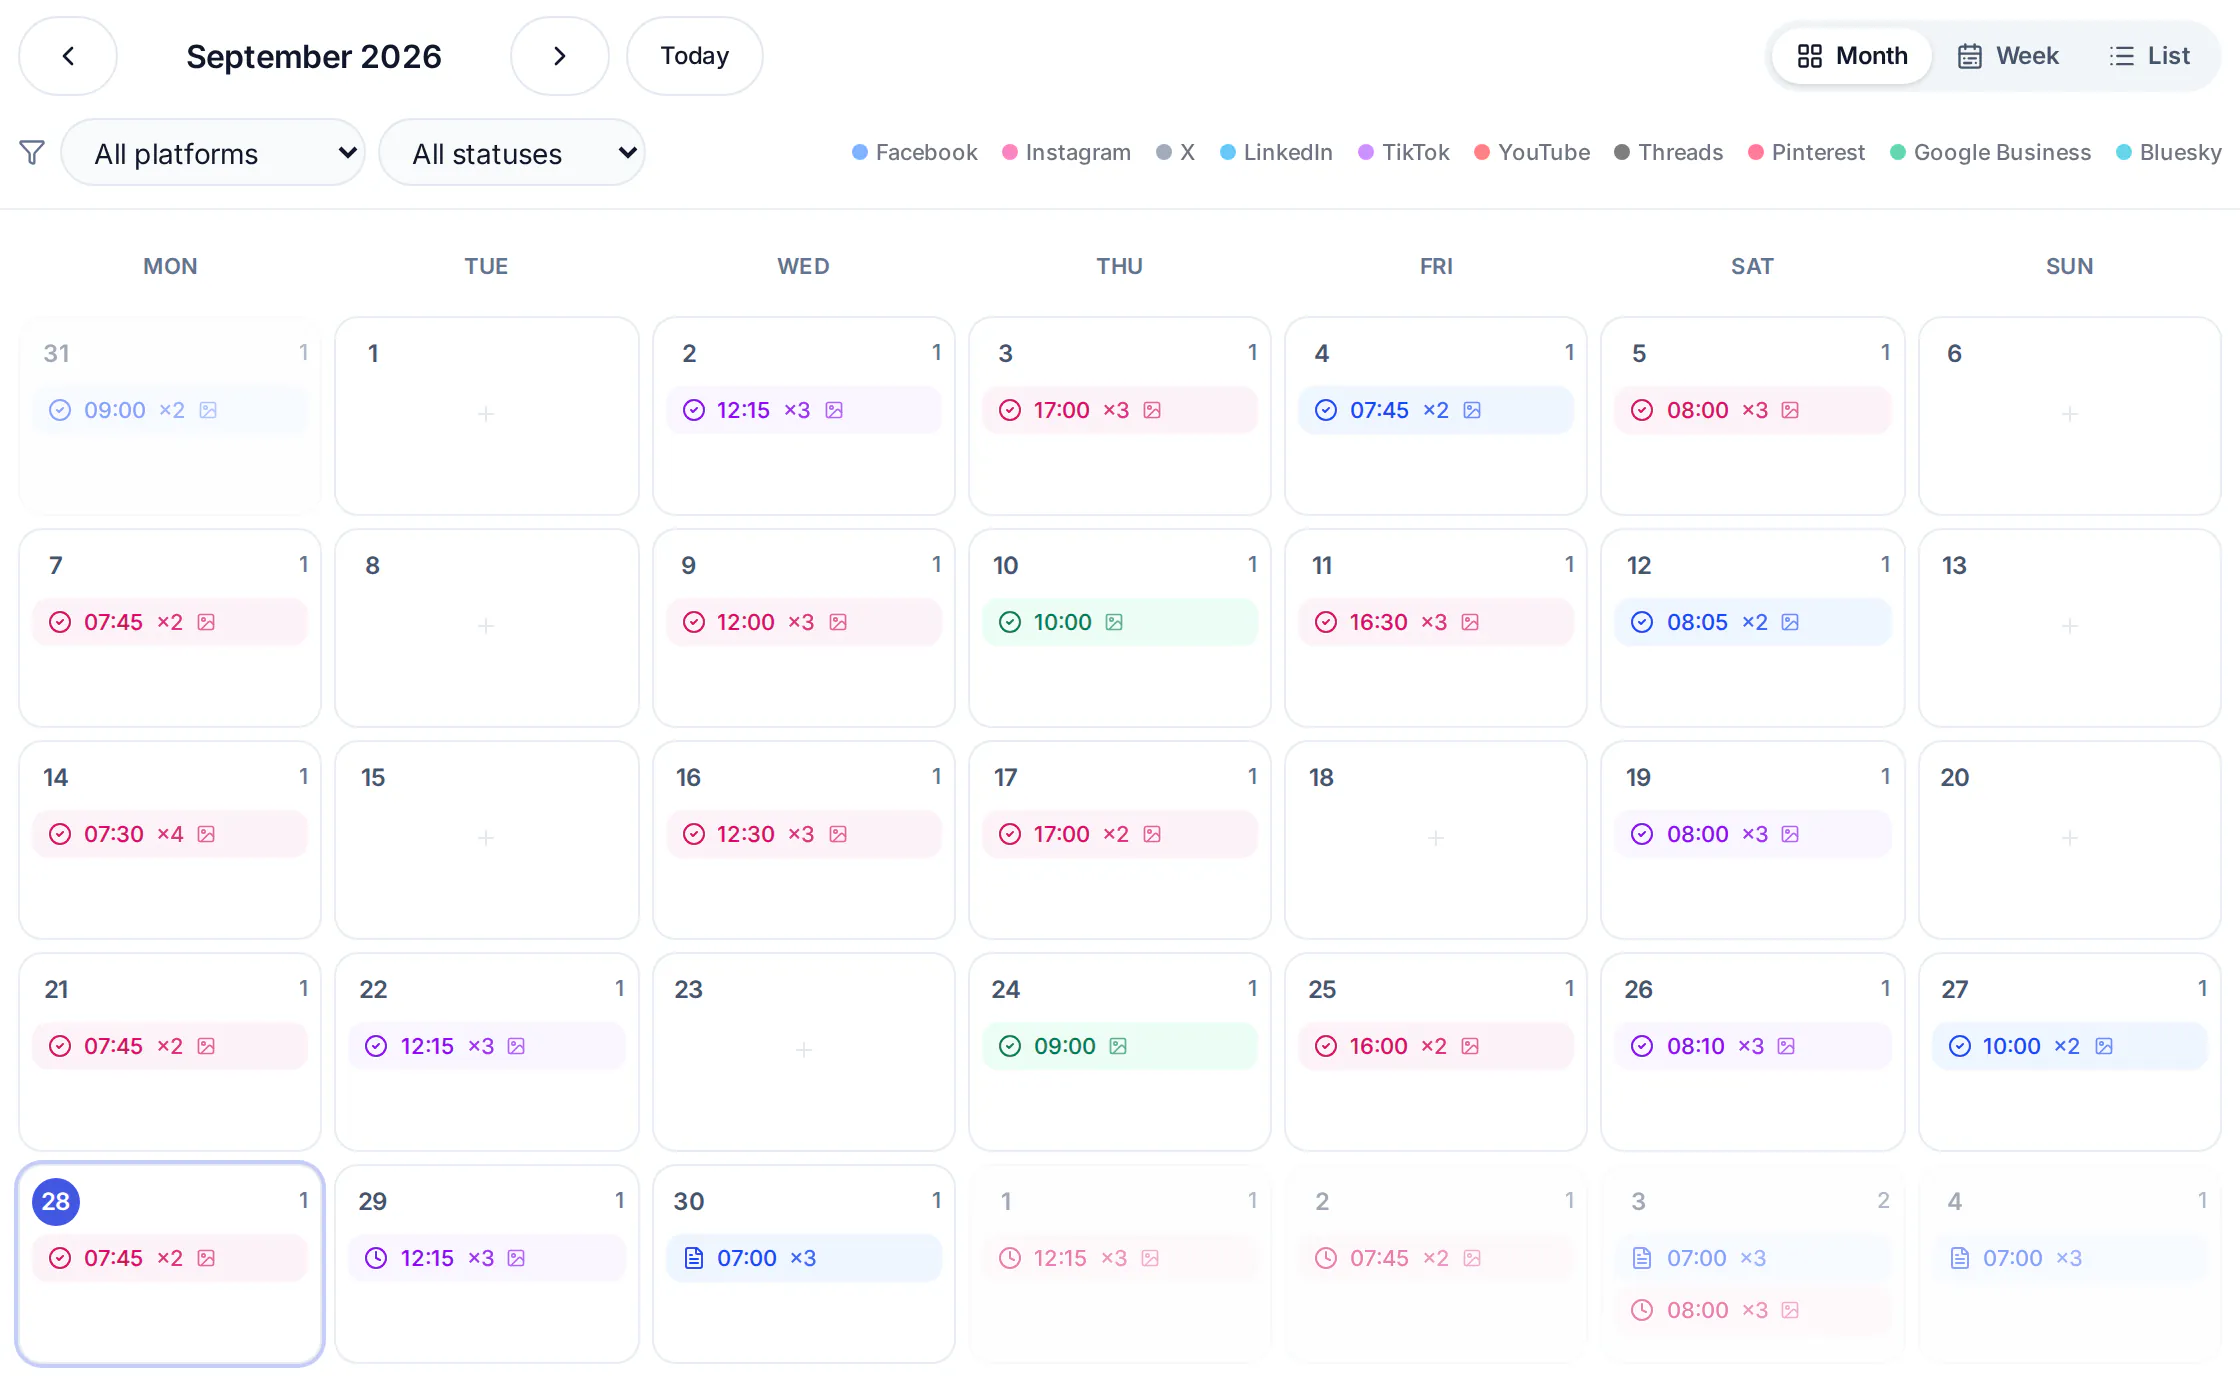
Task: Click the Bluesky legend label
Action: tap(2180, 152)
